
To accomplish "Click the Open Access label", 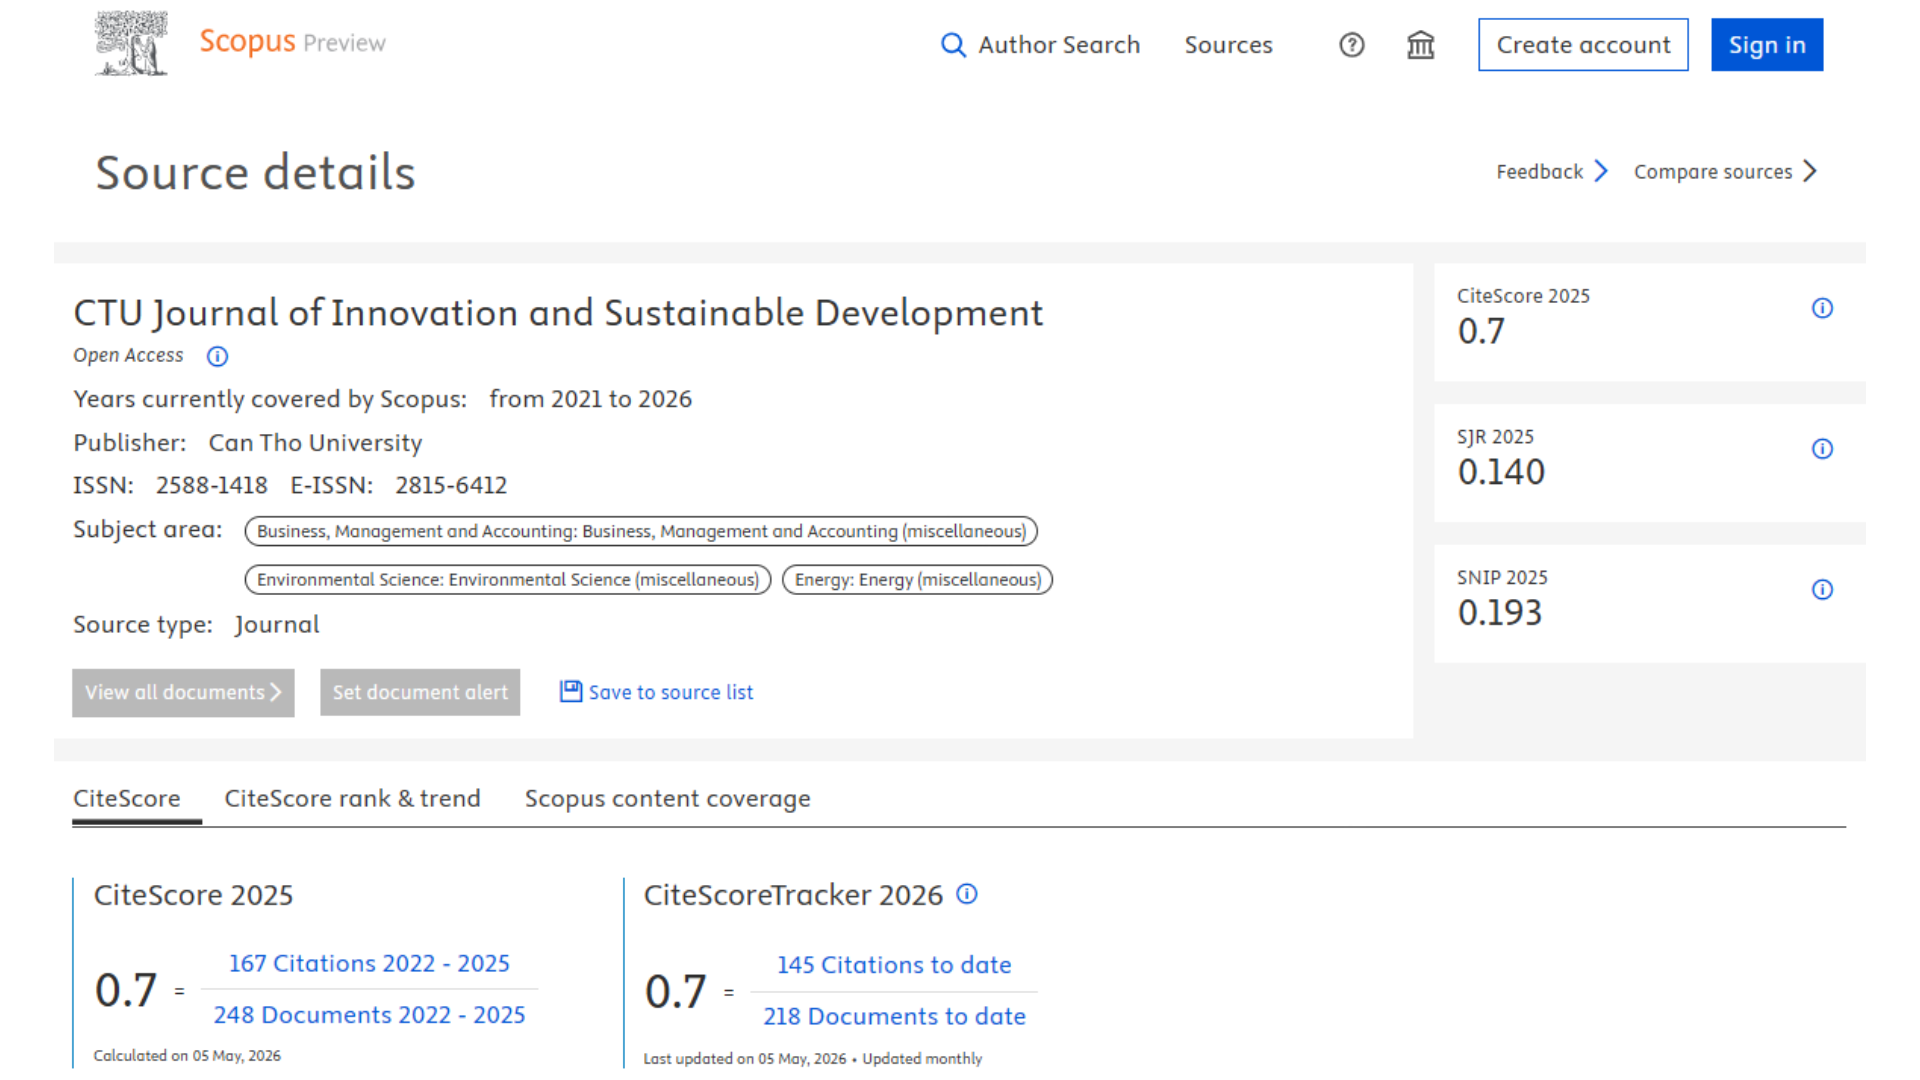I will click(128, 356).
